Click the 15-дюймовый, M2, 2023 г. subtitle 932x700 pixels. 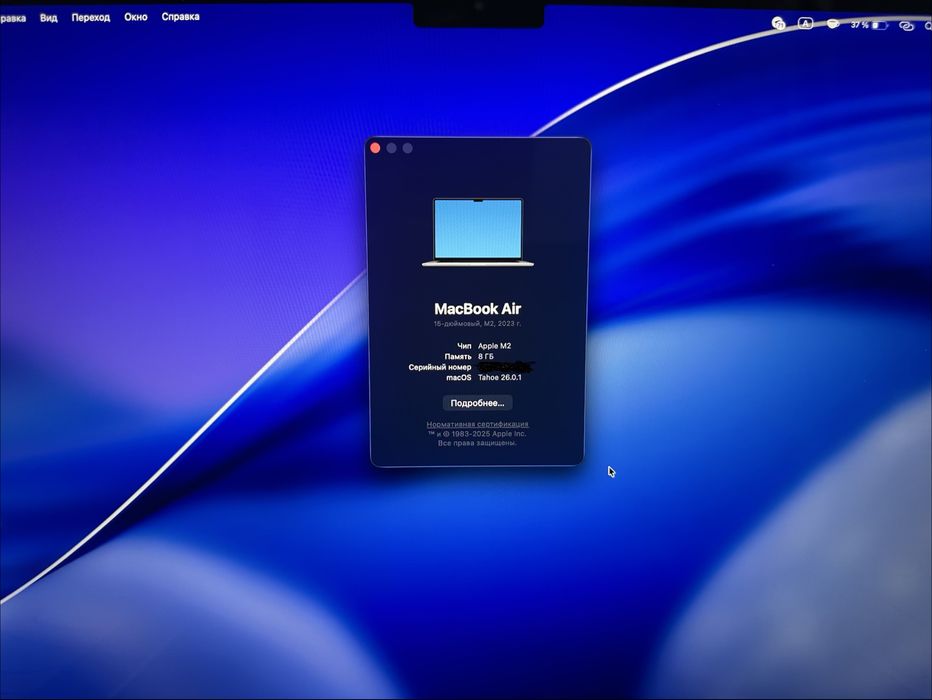point(477,324)
